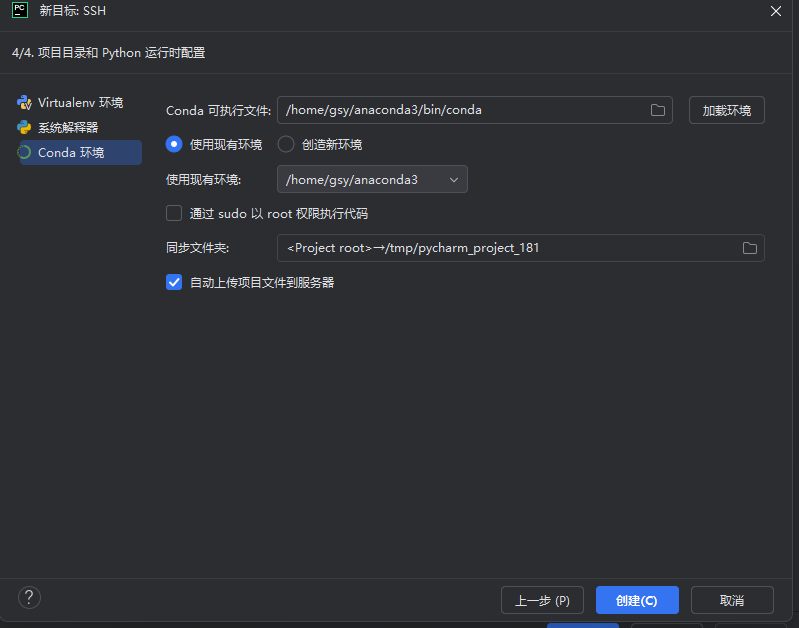Image resolution: width=799 pixels, height=628 pixels.
Task: Click the 同步文件夹 mapping field
Action: [520, 248]
